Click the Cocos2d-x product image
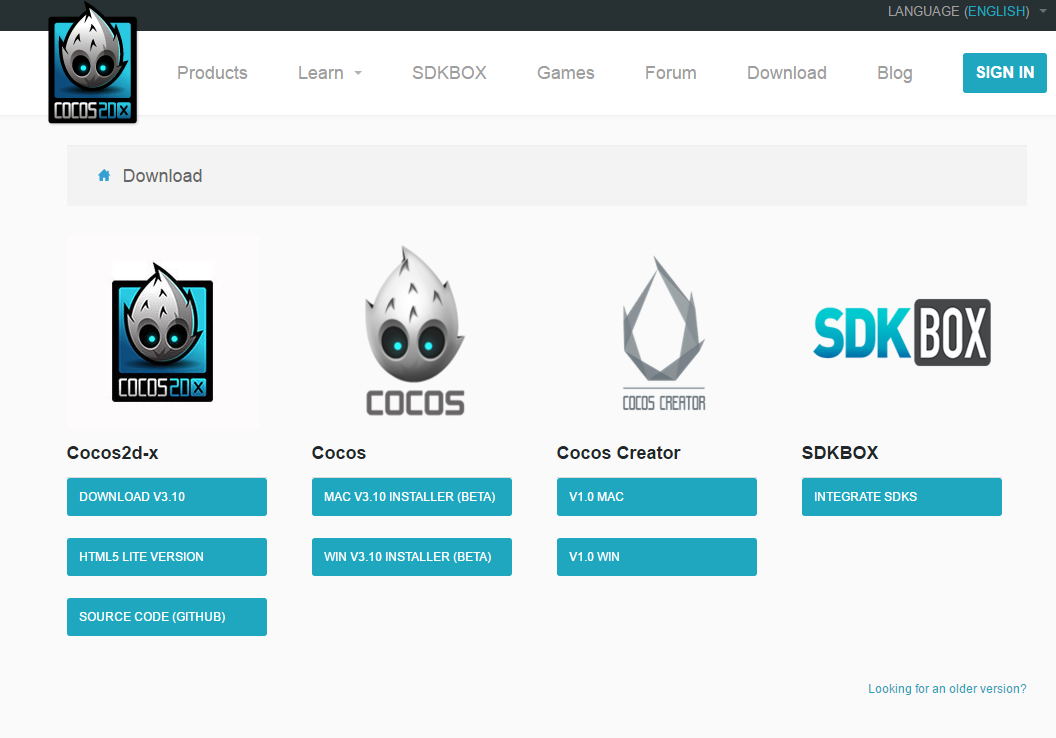Image resolution: width=1056 pixels, height=738 pixels. pos(162,332)
